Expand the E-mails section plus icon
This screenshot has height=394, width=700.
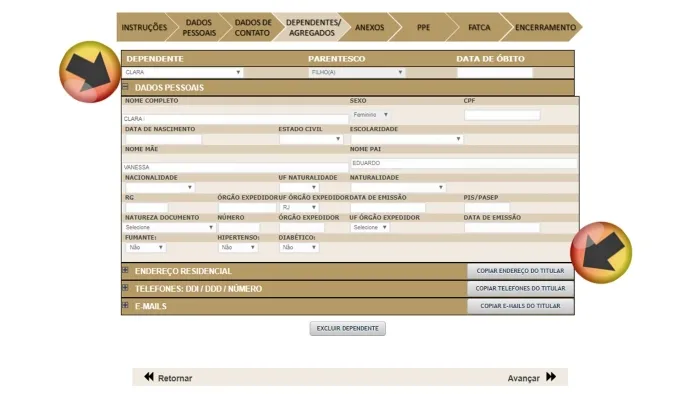point(125,305)
